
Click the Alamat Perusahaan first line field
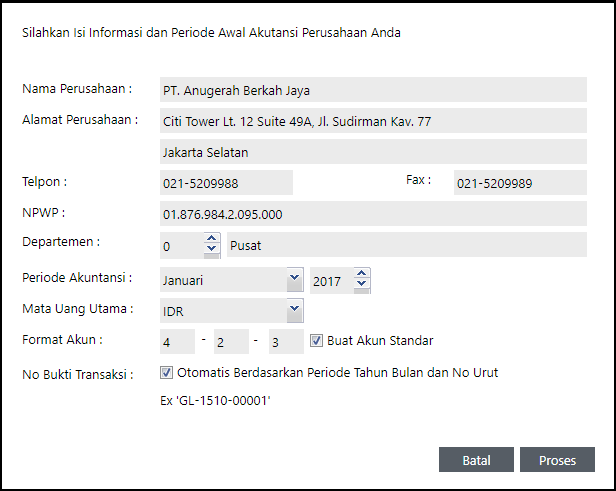click(x=372, y=122)
